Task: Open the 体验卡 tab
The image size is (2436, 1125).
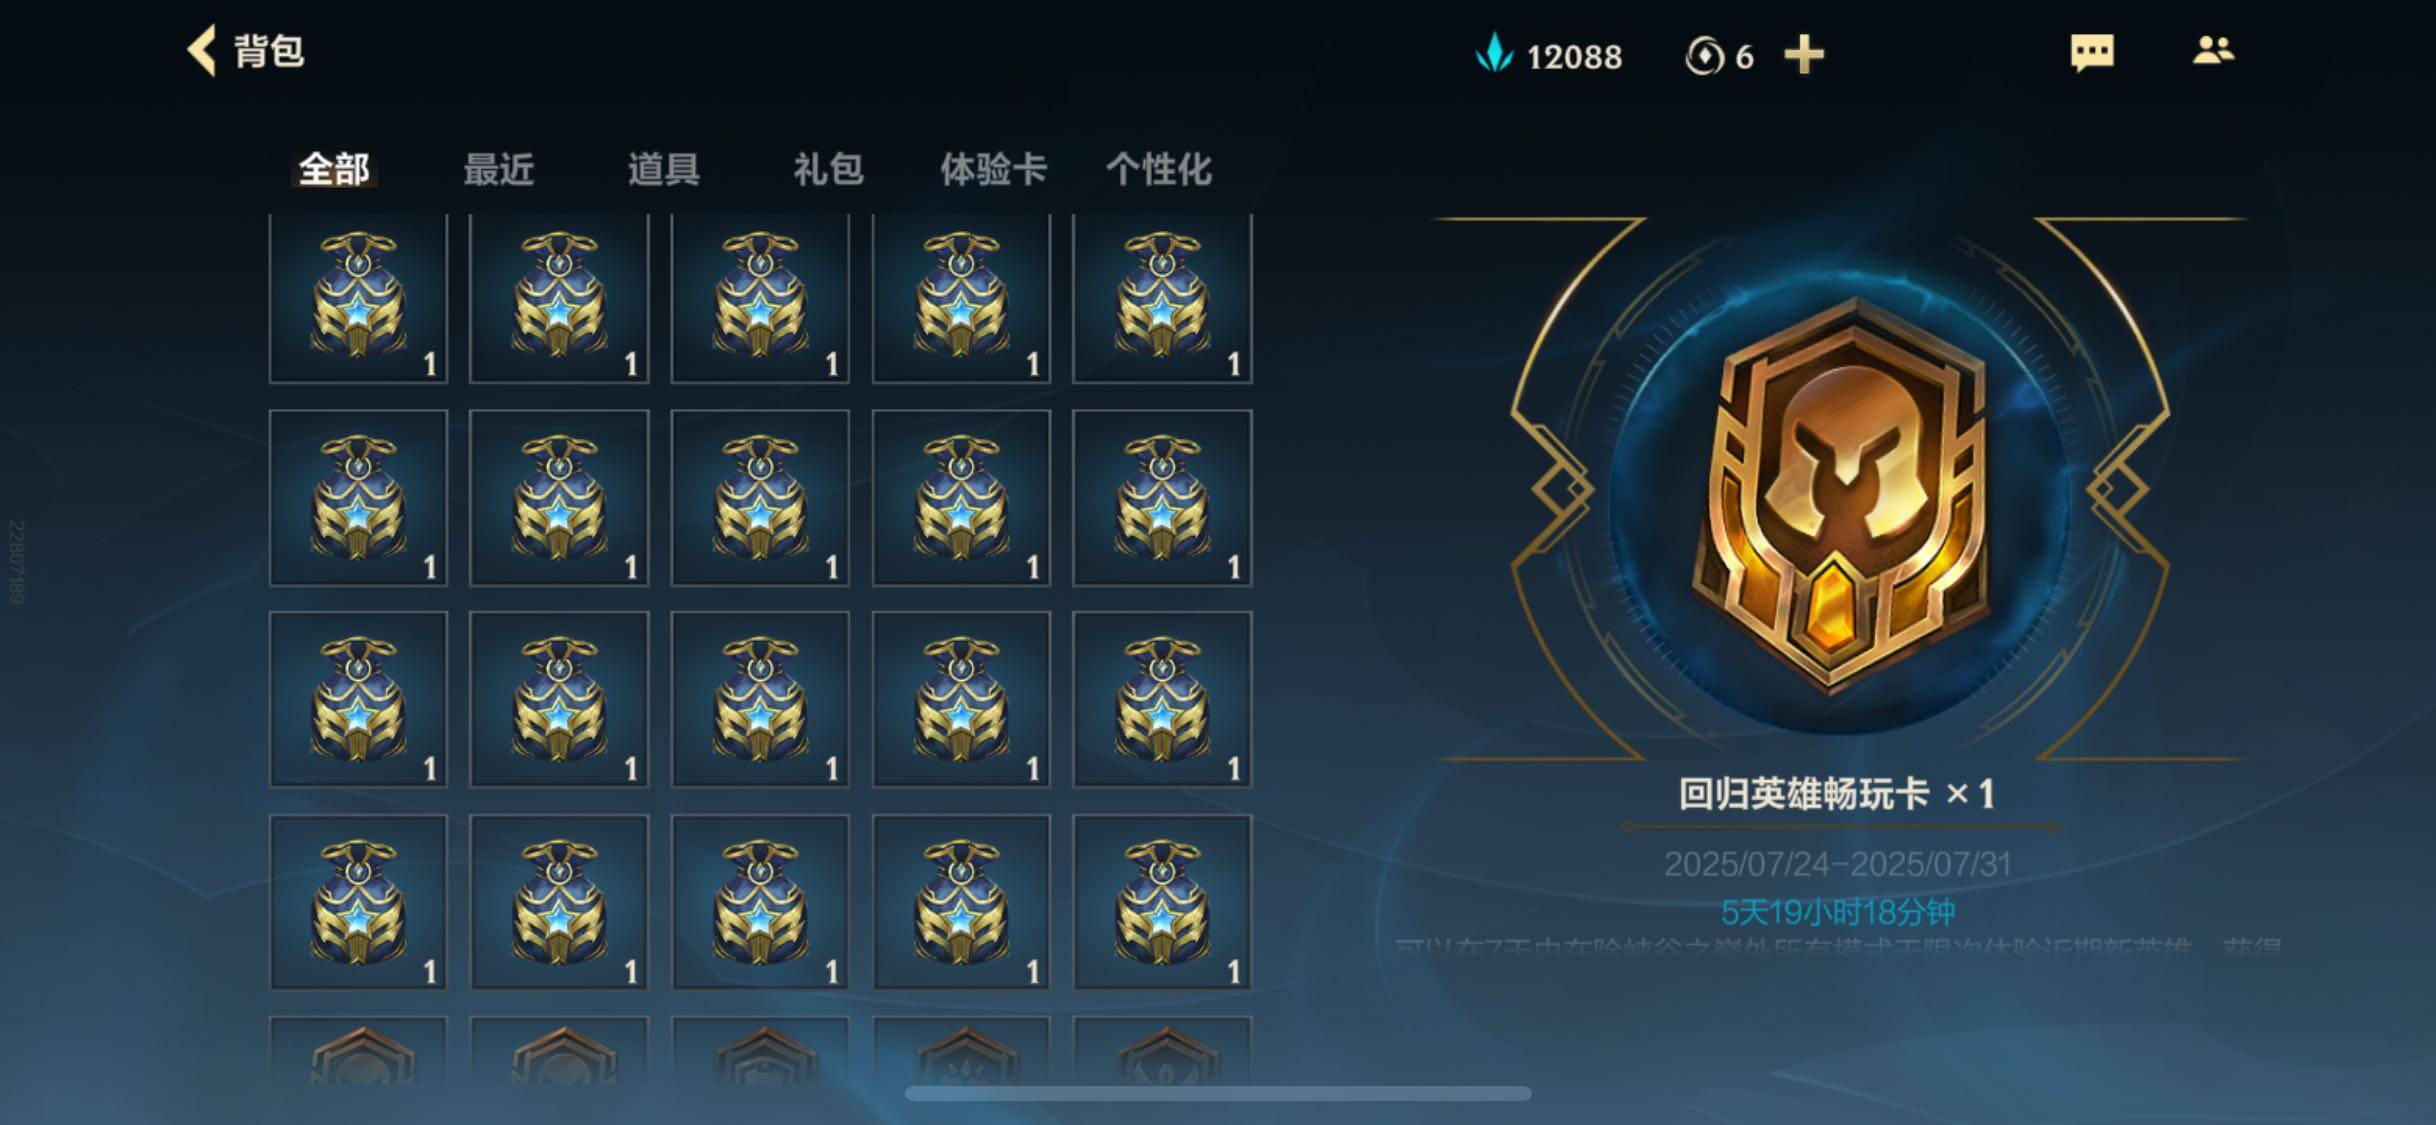Action: (x=993, y=169)
